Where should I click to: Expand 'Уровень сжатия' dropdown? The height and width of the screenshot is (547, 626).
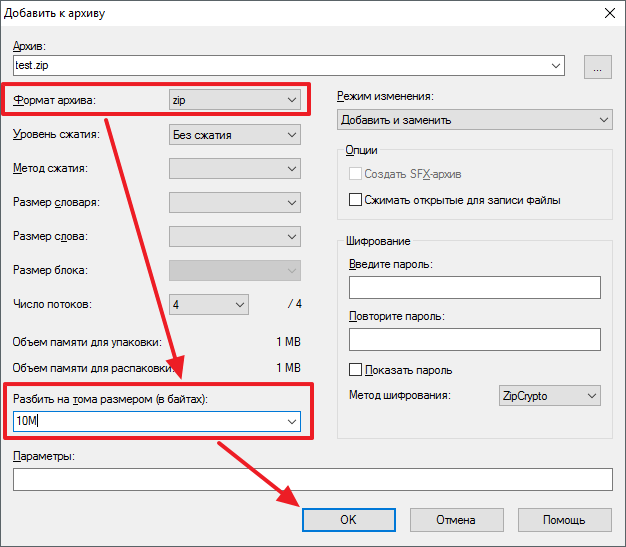click(235, 135)
